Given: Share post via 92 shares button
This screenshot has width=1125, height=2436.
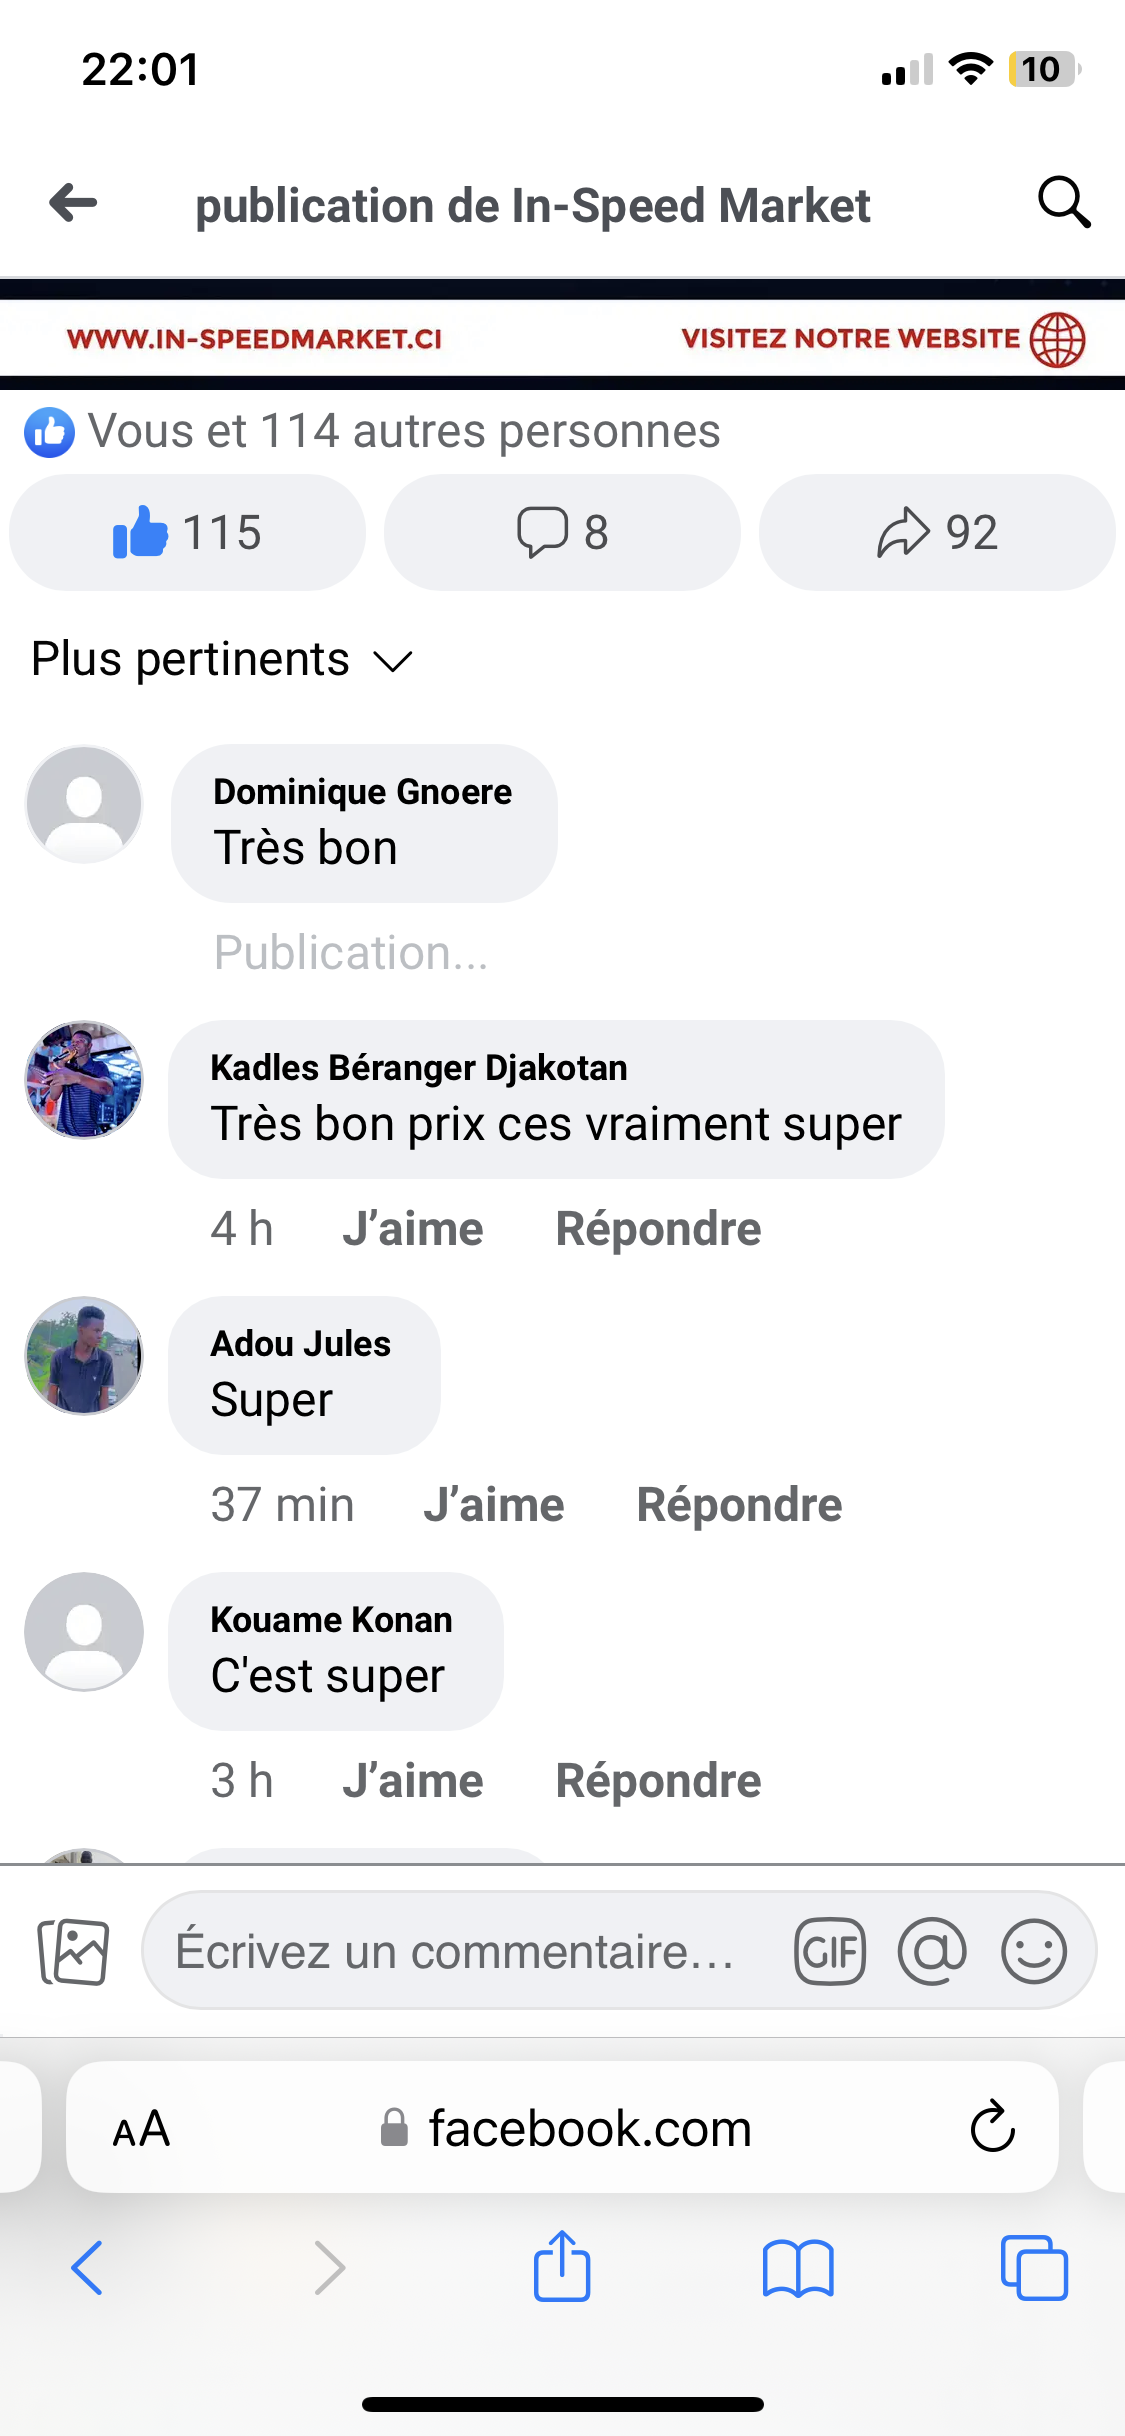Looking at the screenshot, I should click(937, 532).
